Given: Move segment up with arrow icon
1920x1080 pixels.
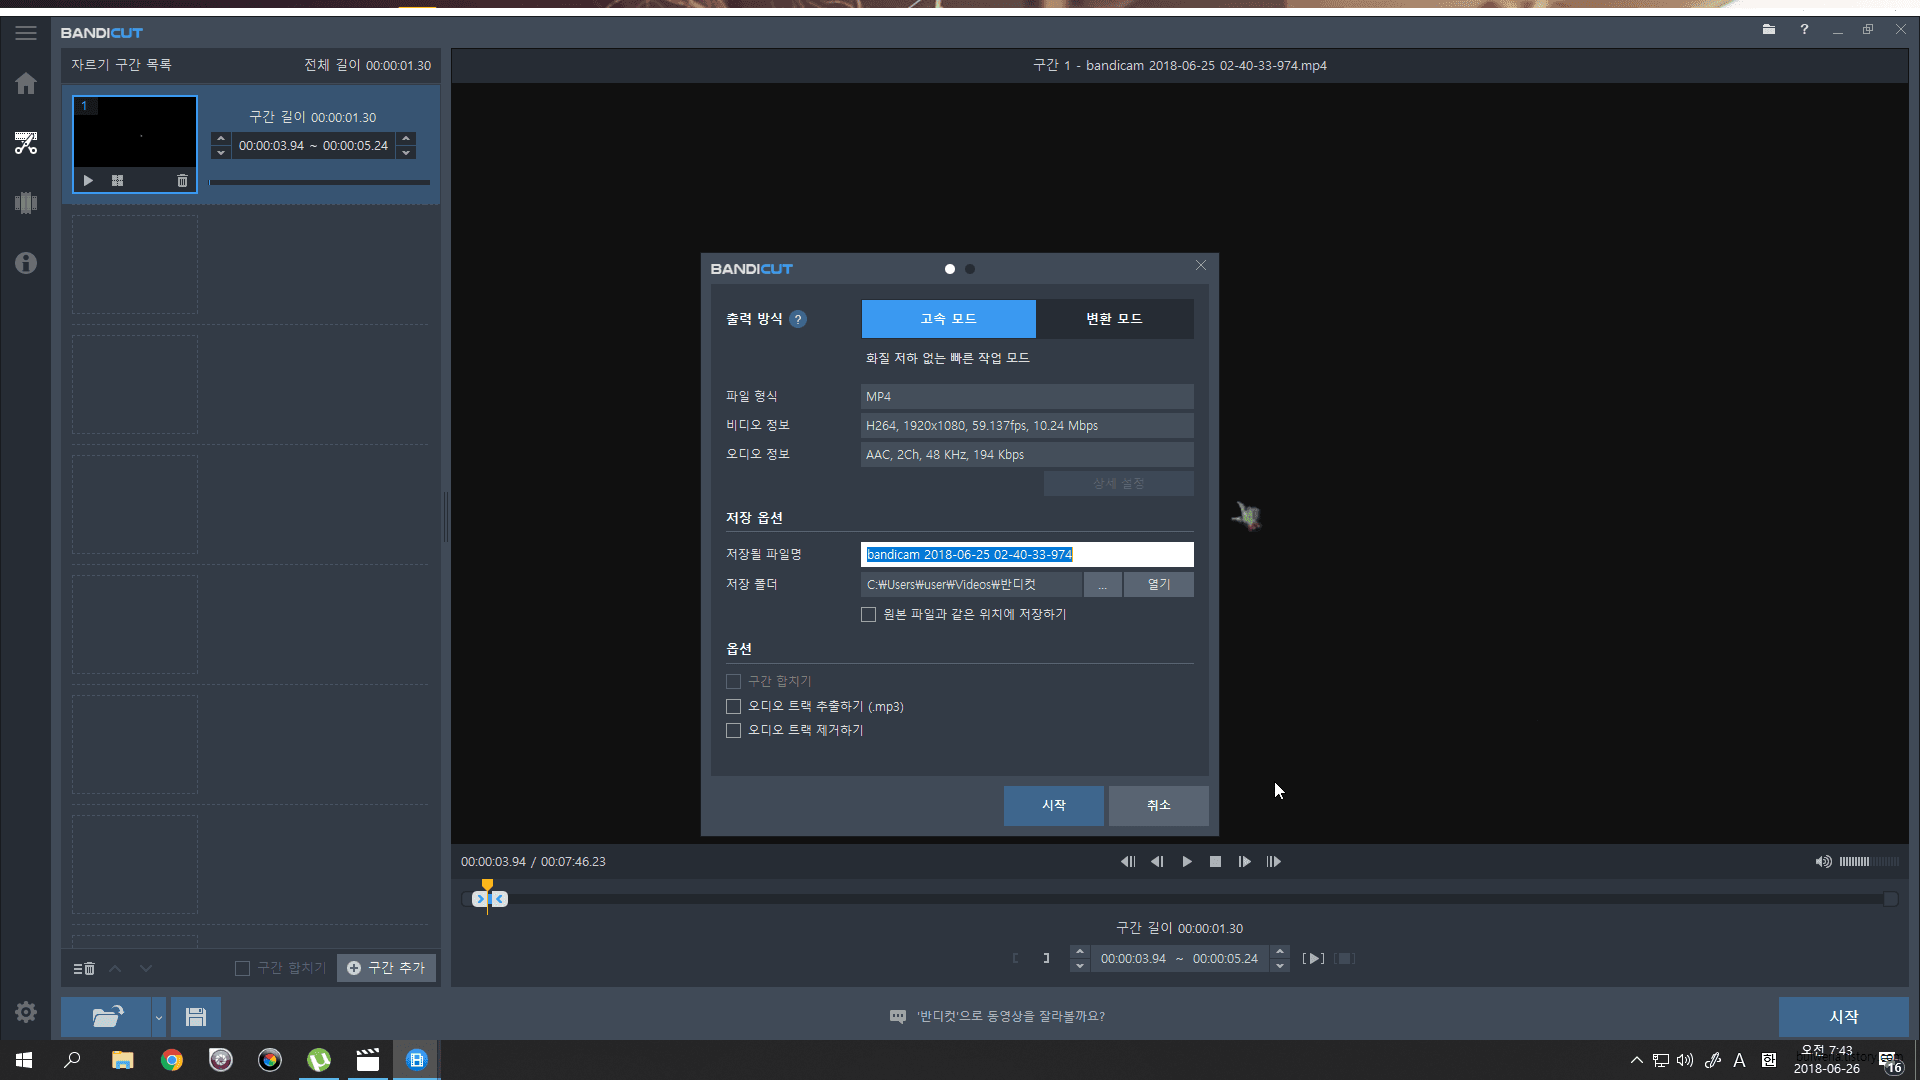Looking at the screenshot, I should 115,968.
